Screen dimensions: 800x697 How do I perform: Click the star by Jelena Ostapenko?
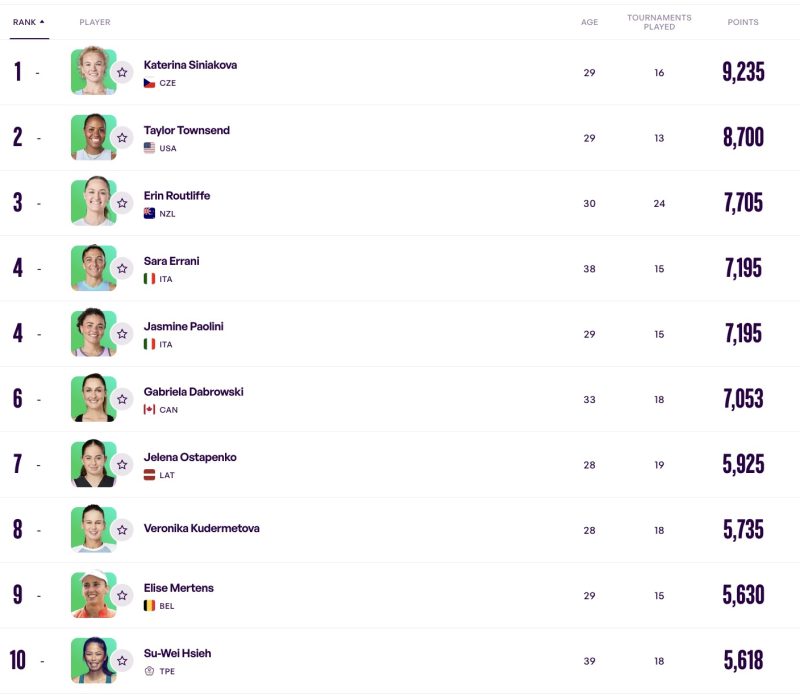pos(122,464)
